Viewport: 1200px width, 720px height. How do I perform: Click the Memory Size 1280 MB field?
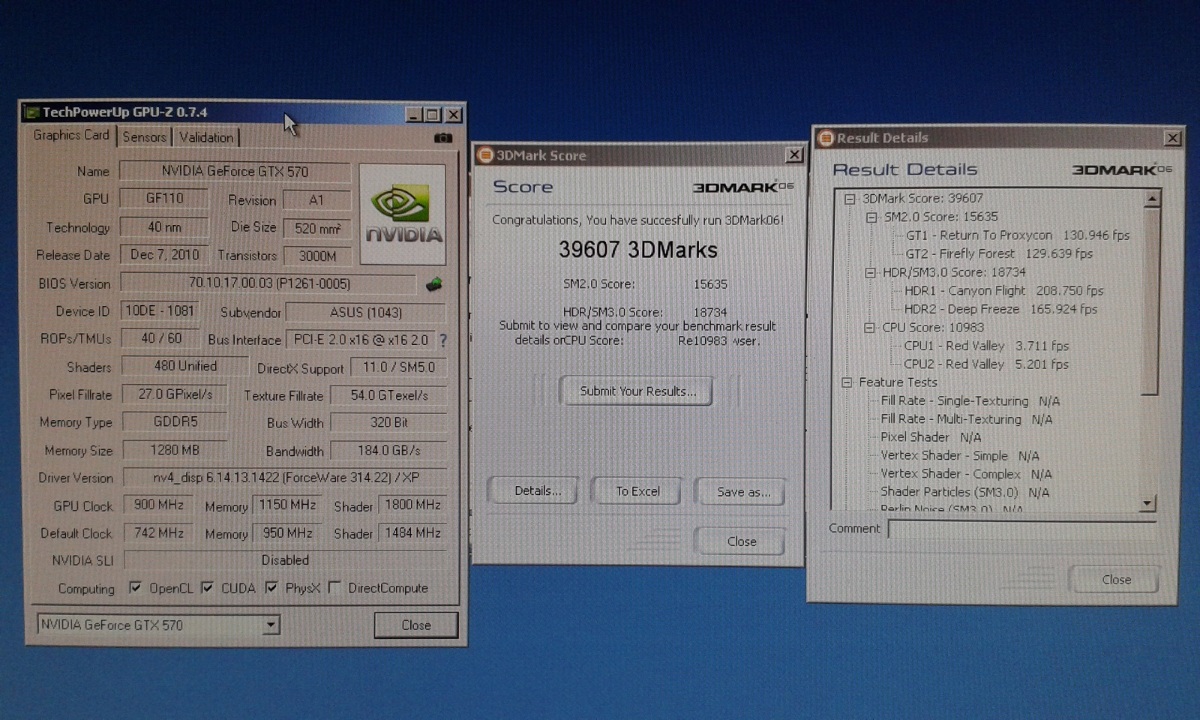tap(176, 450)
